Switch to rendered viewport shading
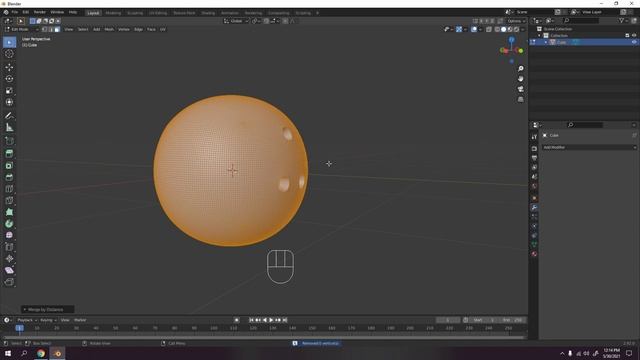This screenshot has height=360, width=640. click(516, 29)
